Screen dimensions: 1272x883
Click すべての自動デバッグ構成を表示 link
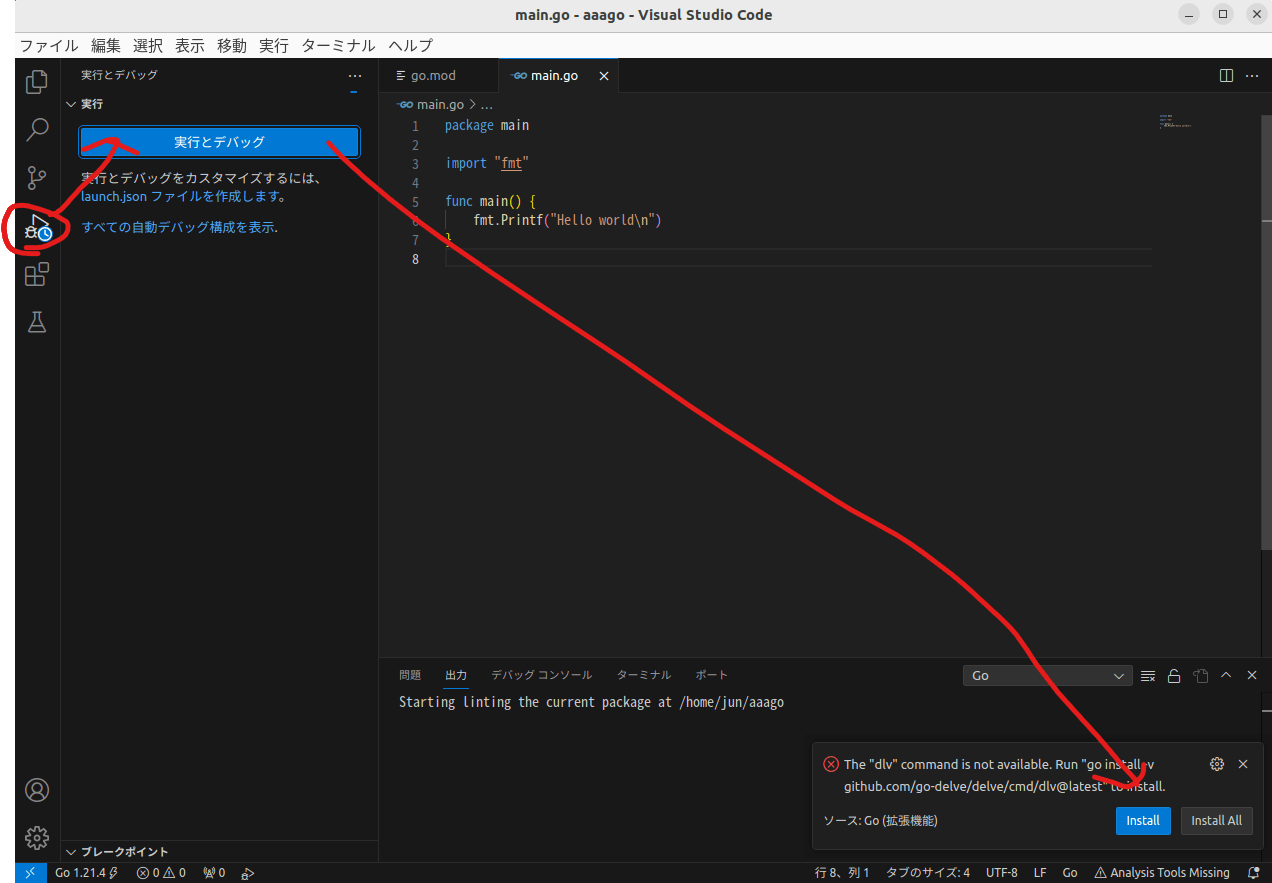point(178,227)
